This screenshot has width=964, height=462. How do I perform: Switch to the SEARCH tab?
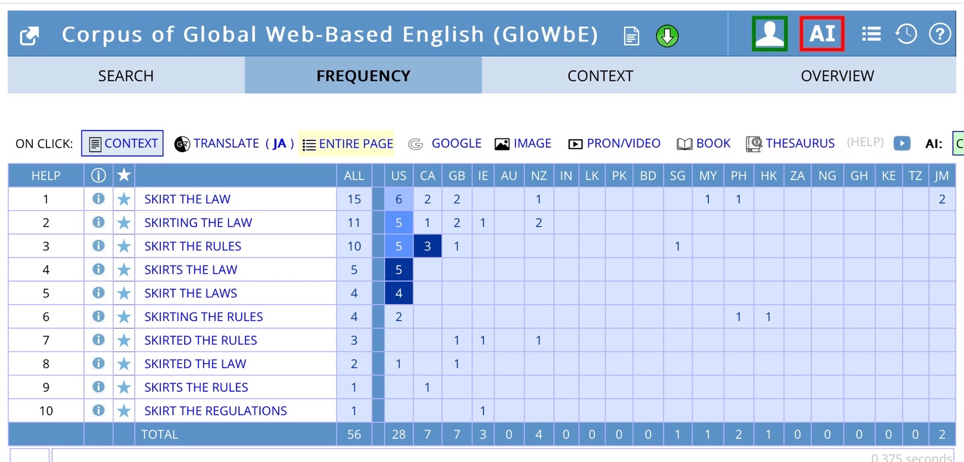coord(126,76)
